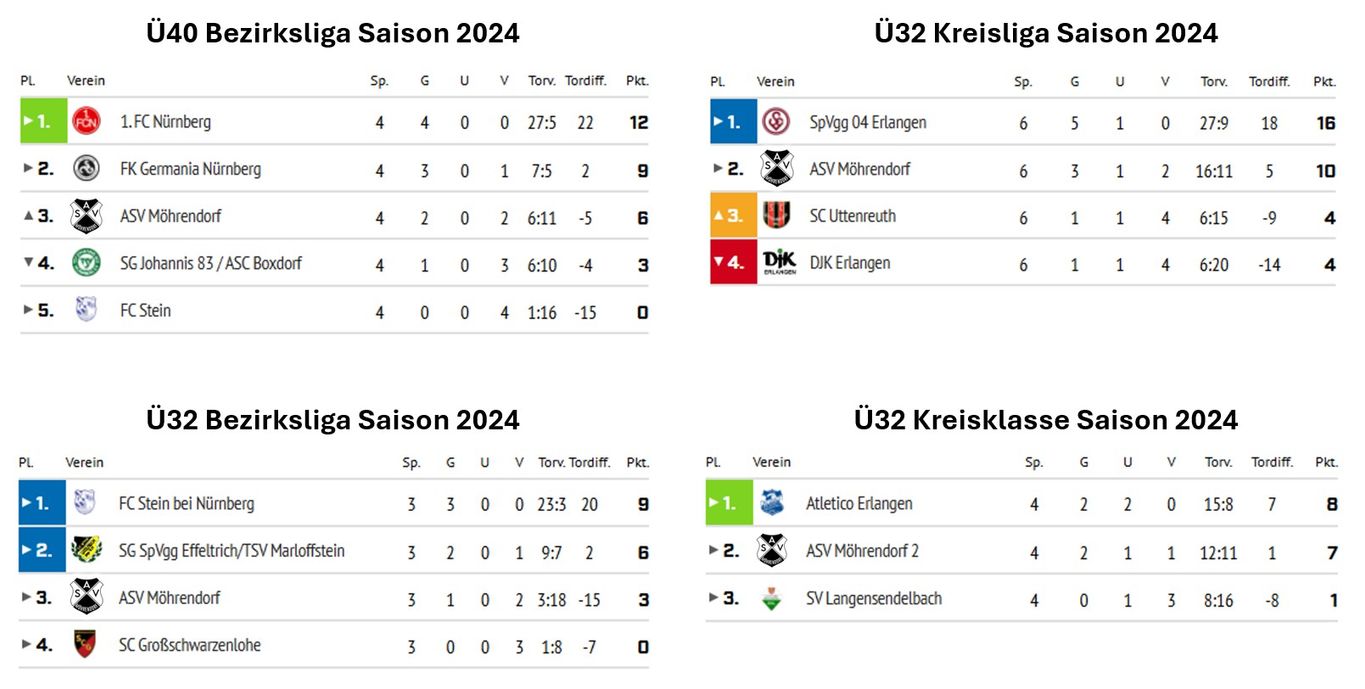Click the FK Germania Nürnberg club logo
This screenshot has height=689, width=1365.
[x=87, y=169]
